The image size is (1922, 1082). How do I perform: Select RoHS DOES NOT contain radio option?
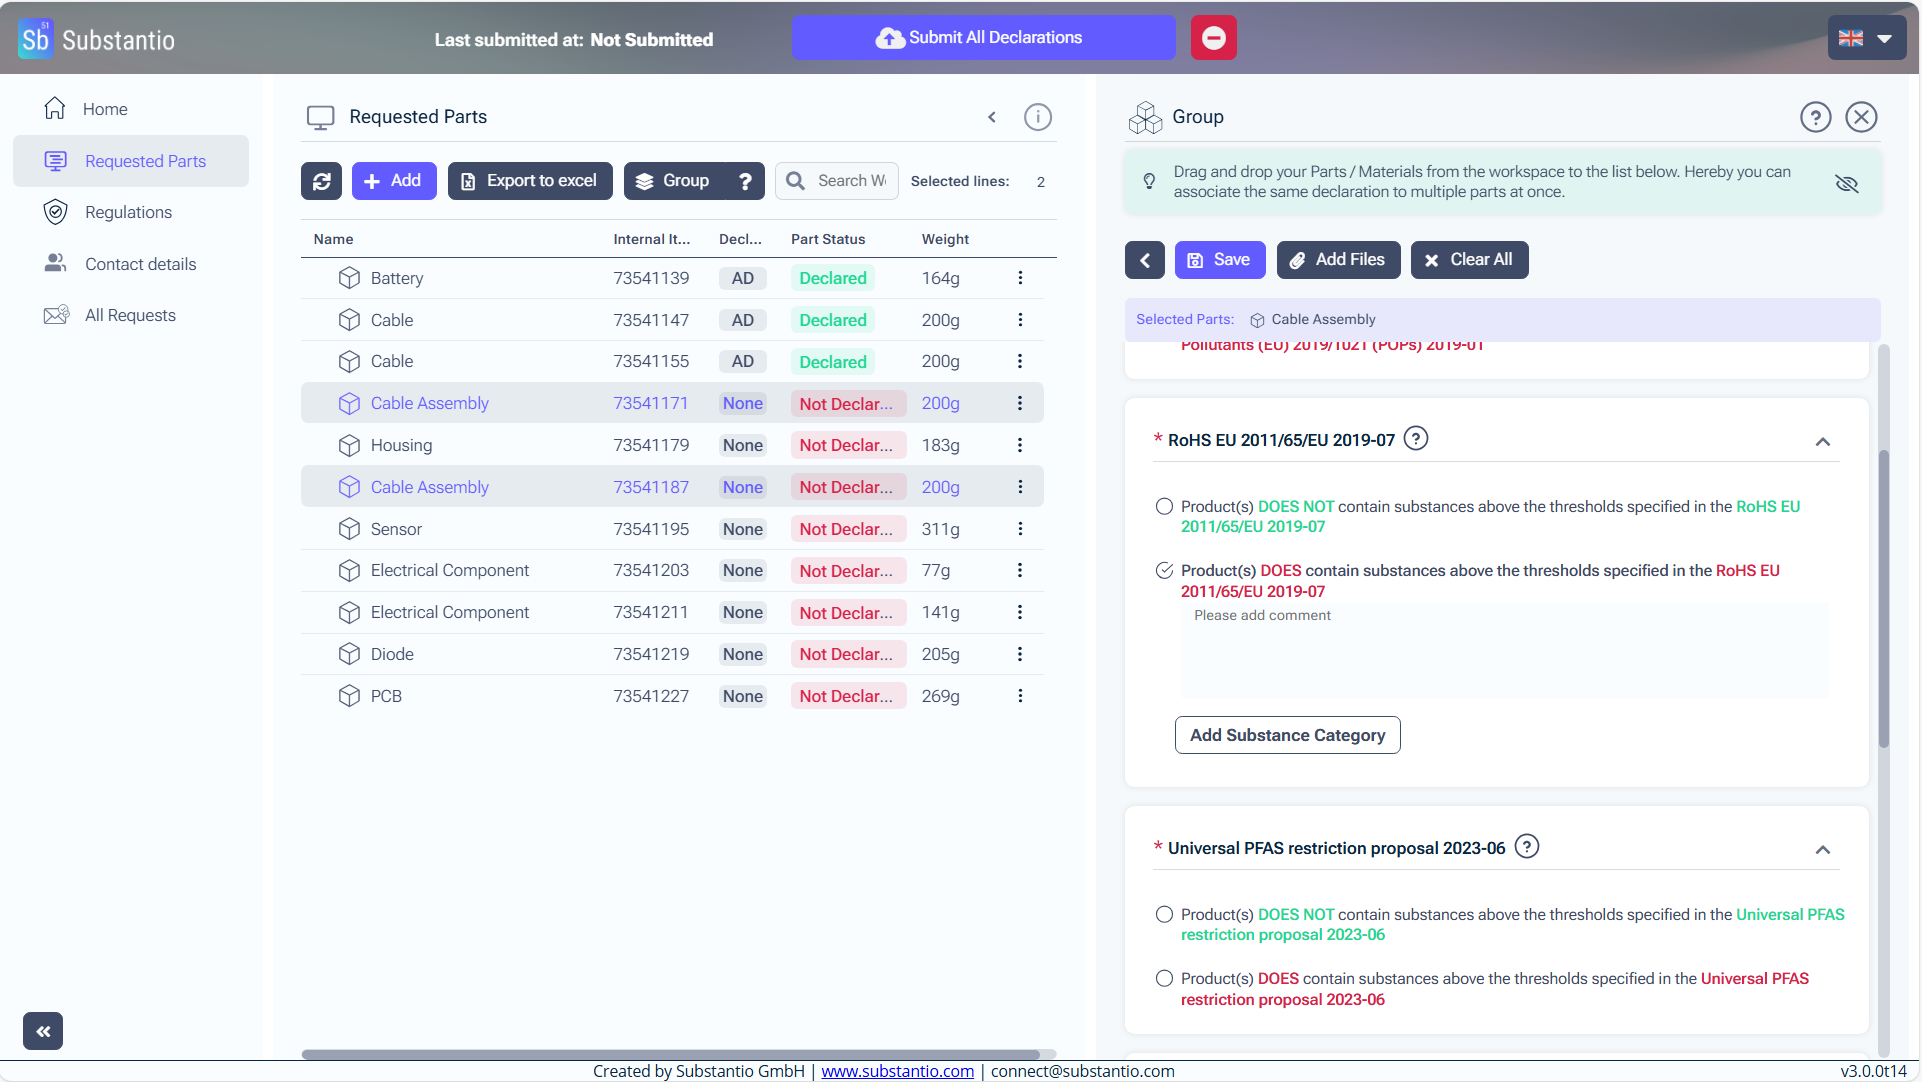click(1164, 507)
